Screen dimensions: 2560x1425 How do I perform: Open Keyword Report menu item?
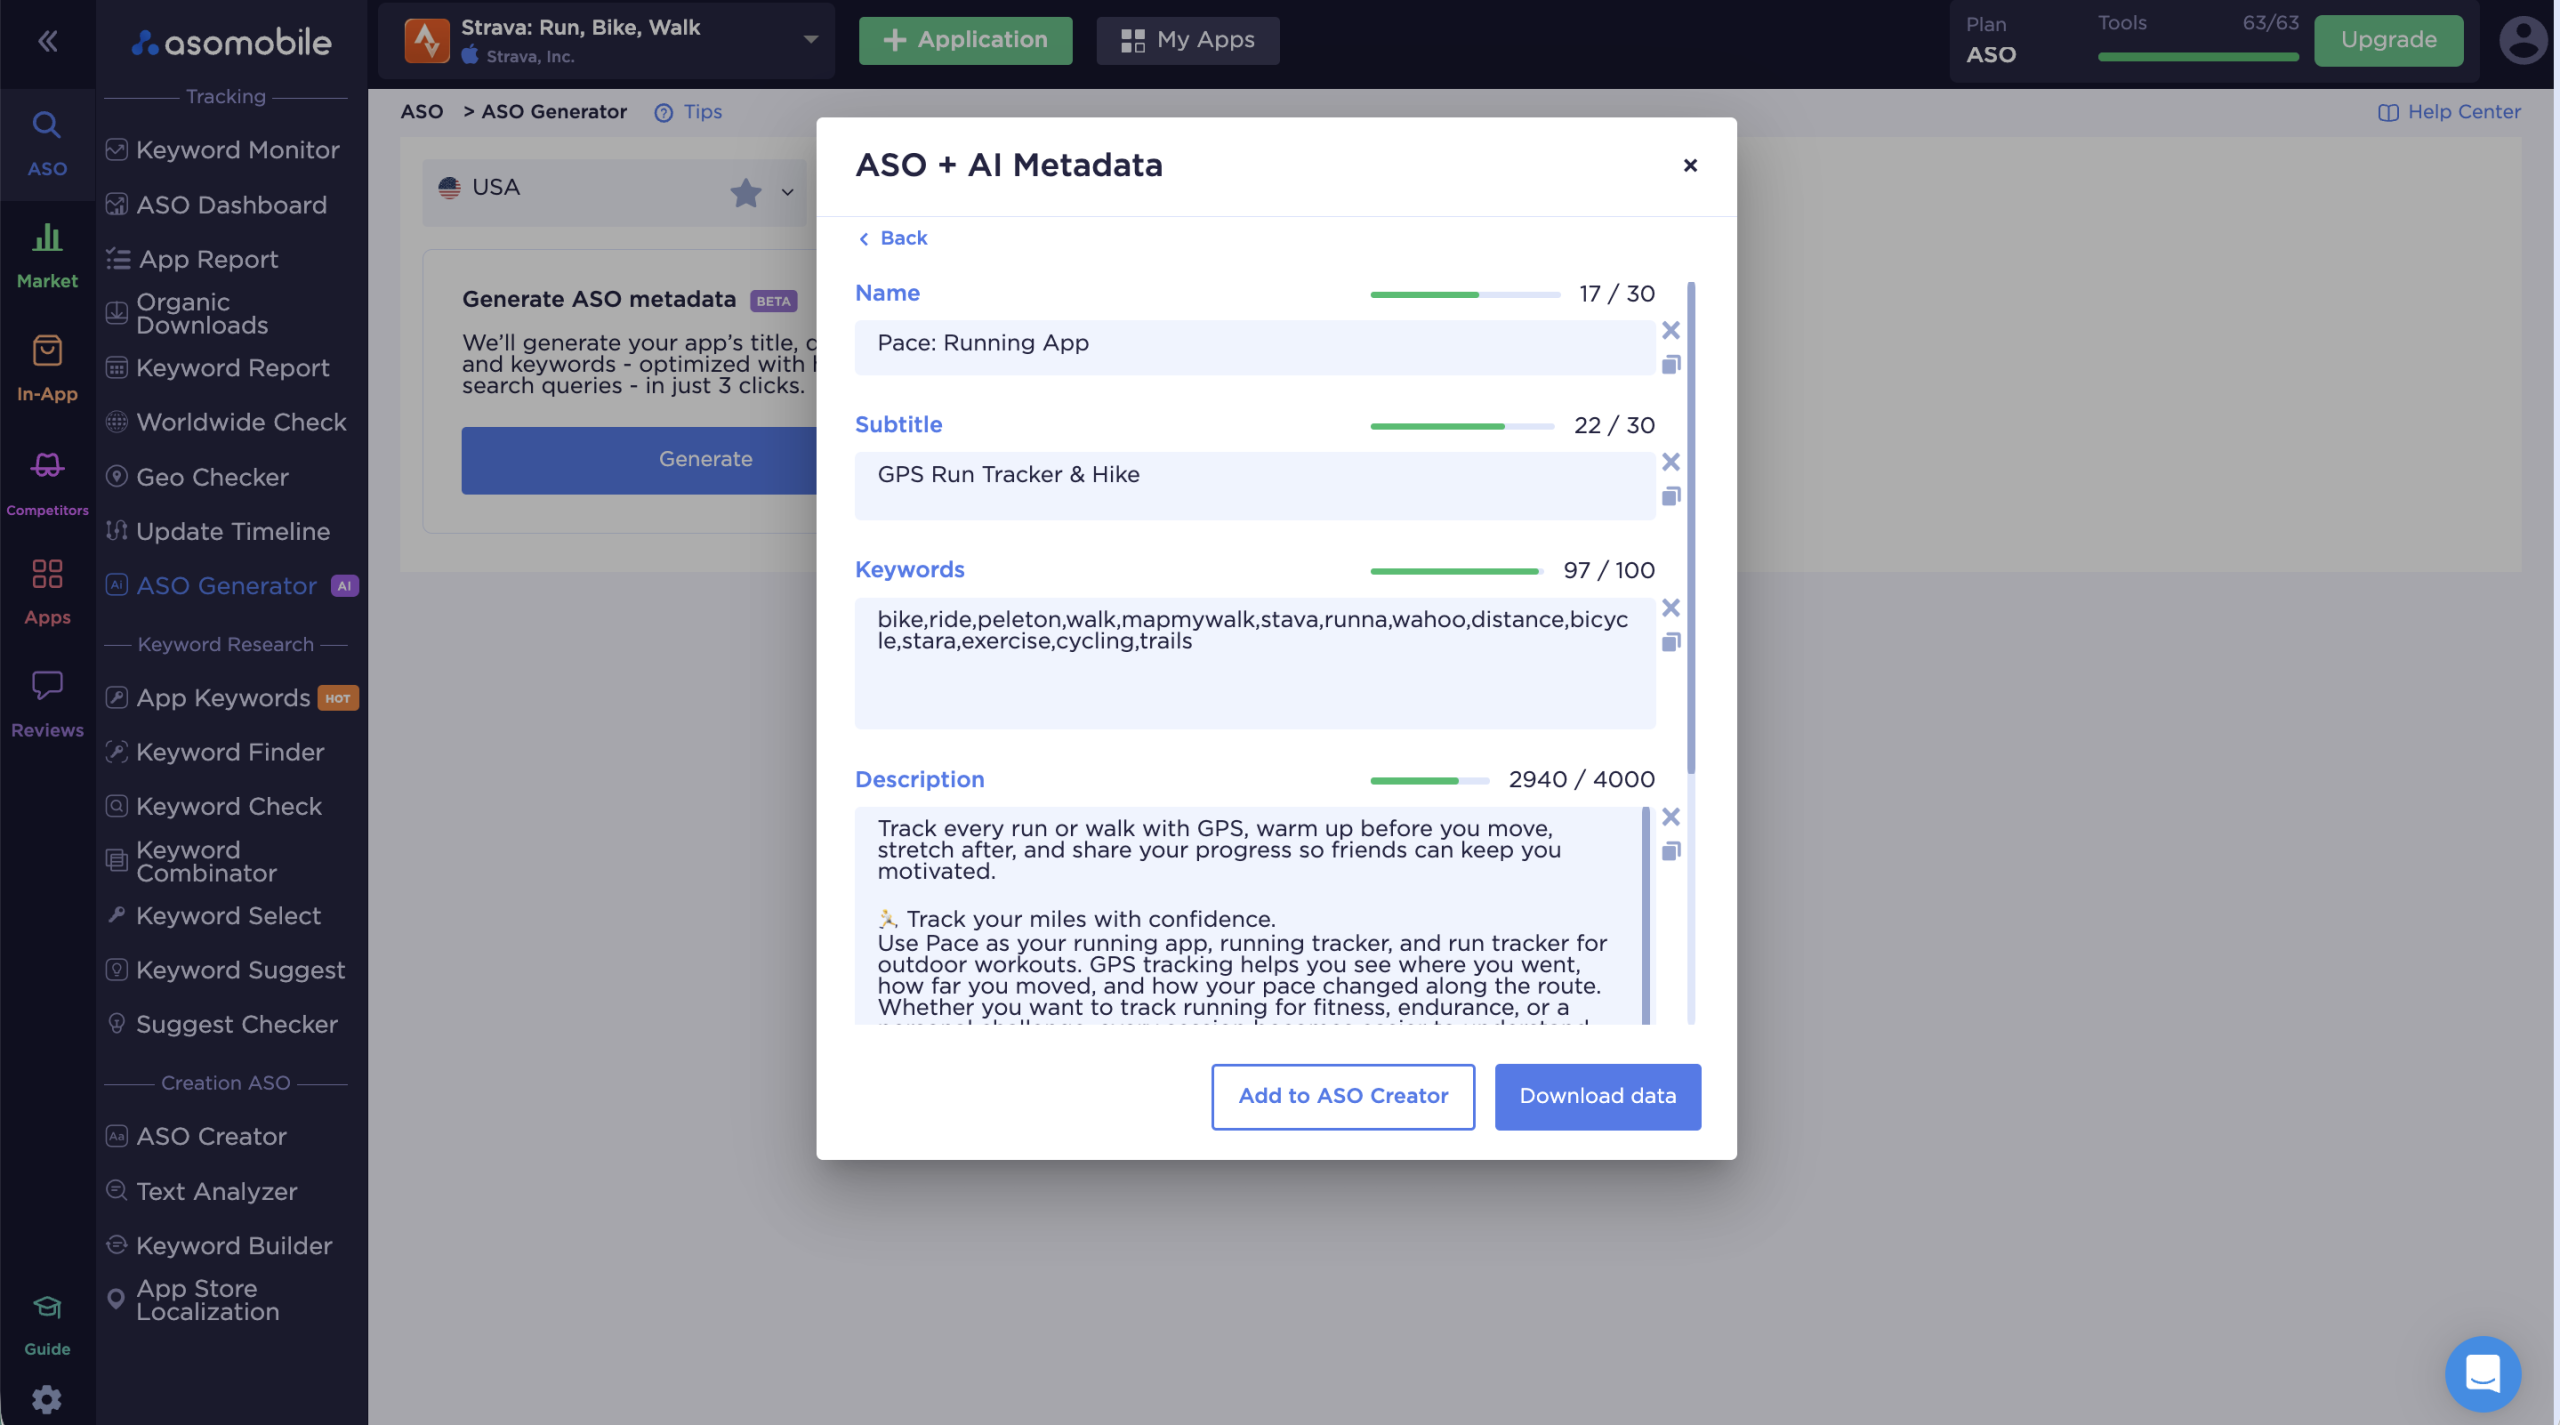coord(218,368)
